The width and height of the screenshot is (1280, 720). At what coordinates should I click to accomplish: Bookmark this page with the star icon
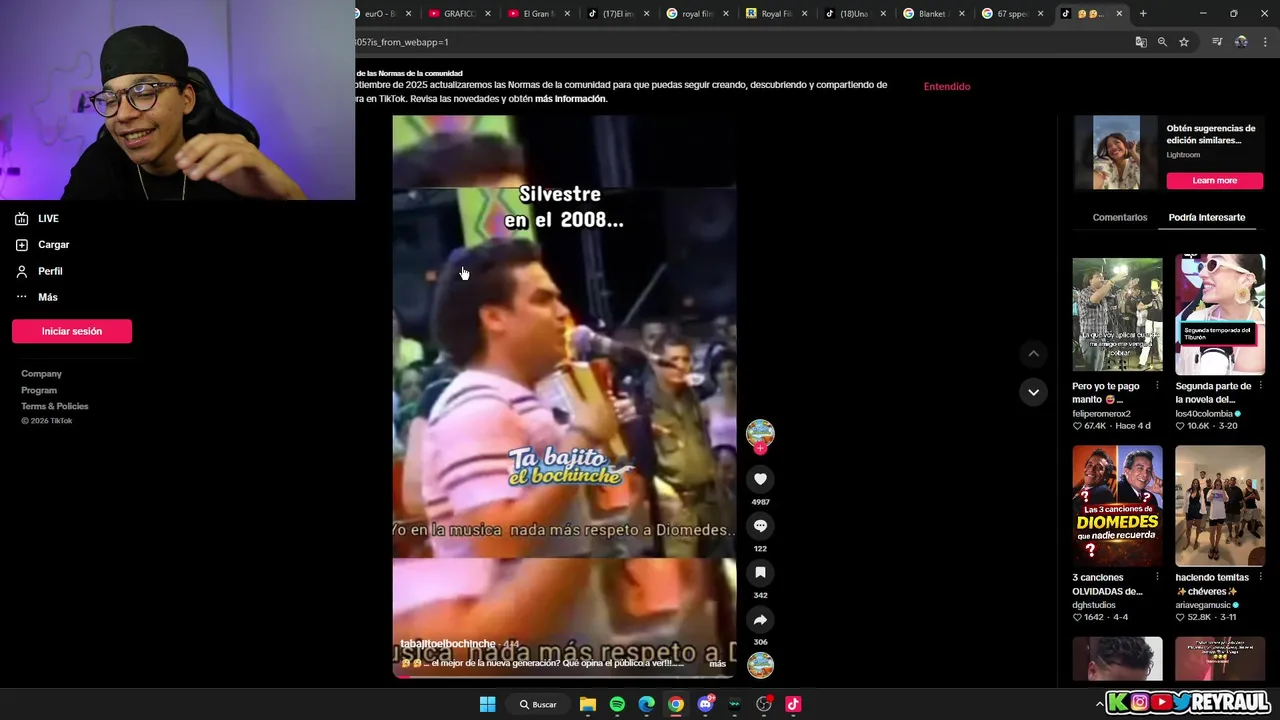[x=1184, y=42]
